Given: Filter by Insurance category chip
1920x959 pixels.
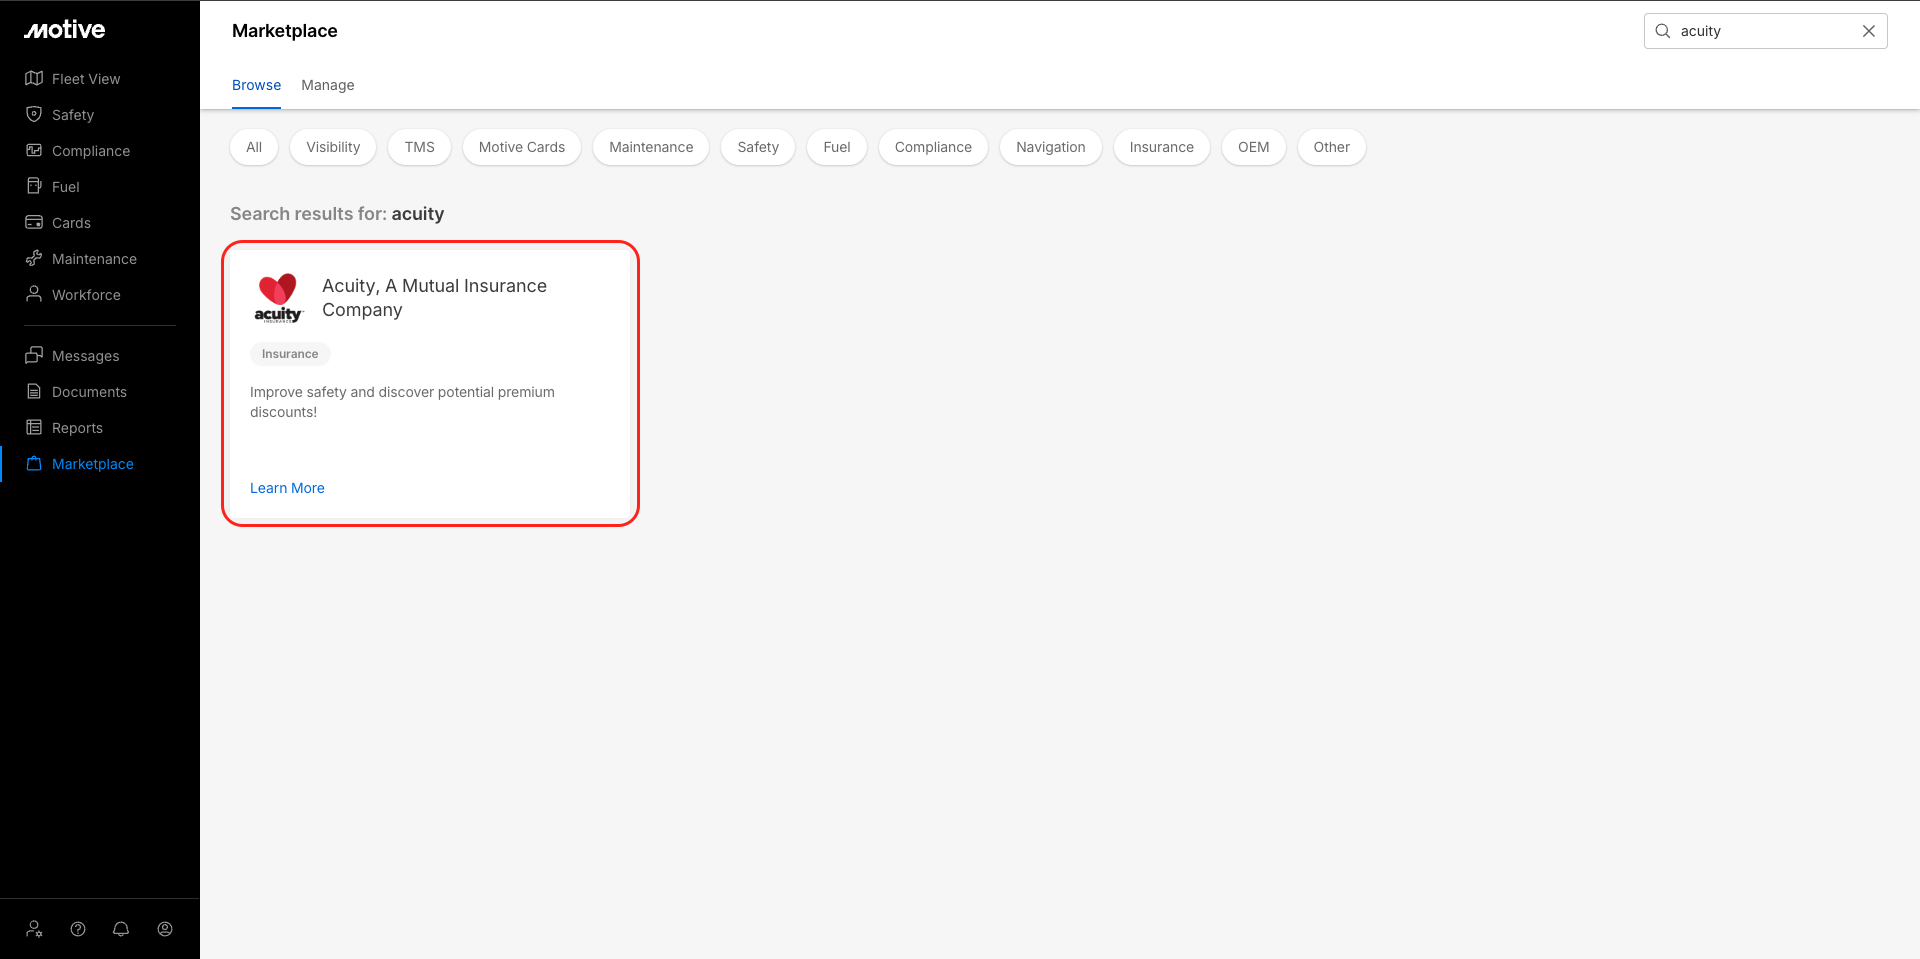Looking at the screenshot, I should 1162,147.
